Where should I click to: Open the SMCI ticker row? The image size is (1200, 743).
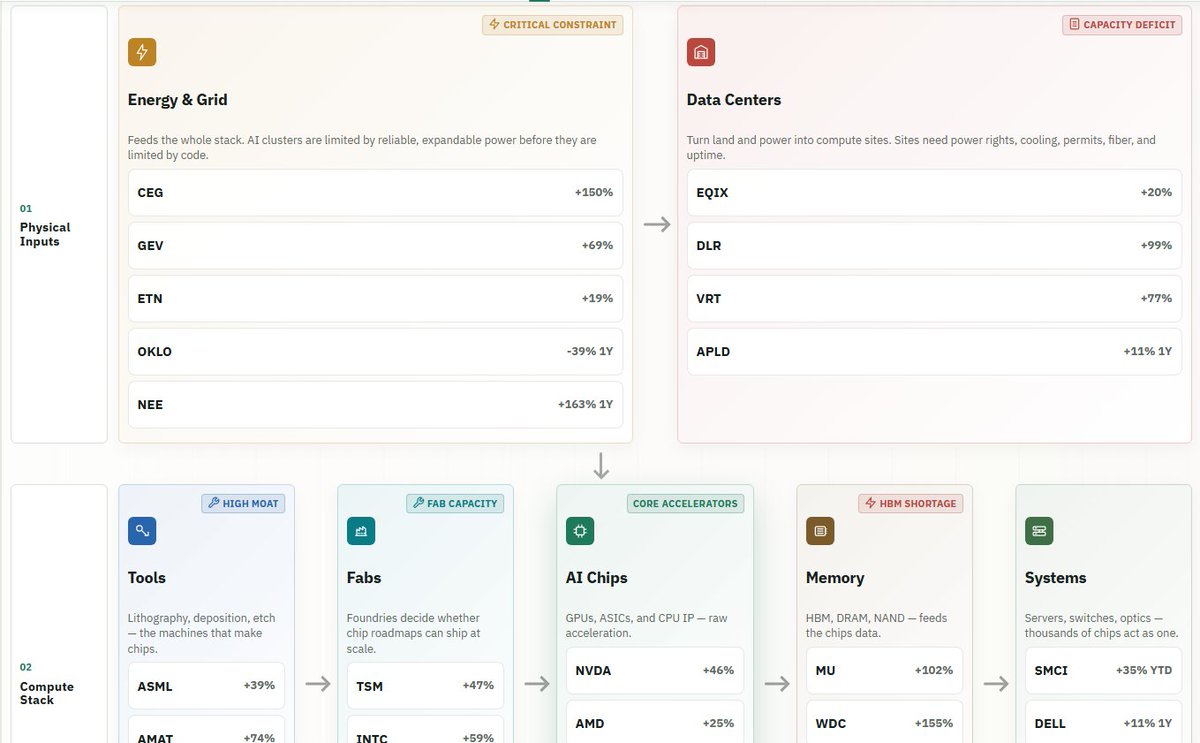click(x=1103, y=670)
